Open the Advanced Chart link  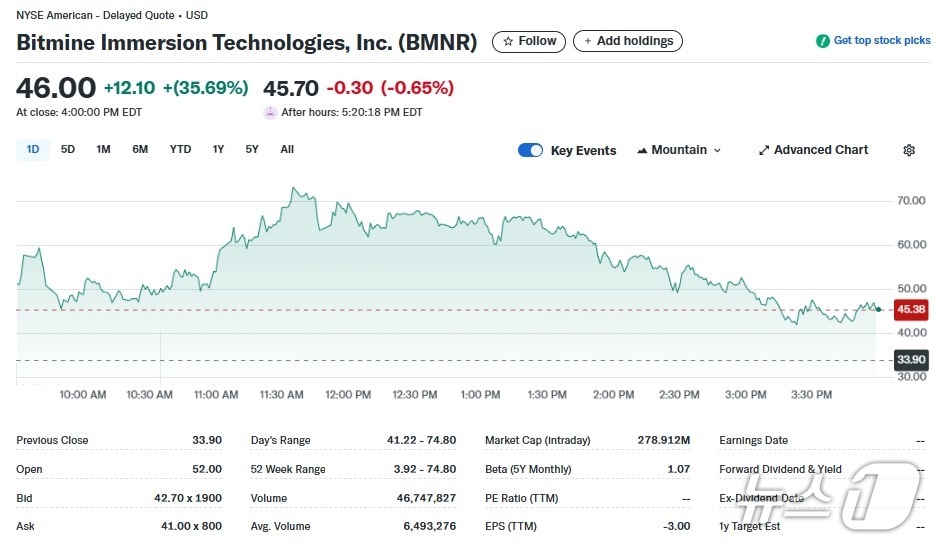[820, 150]
